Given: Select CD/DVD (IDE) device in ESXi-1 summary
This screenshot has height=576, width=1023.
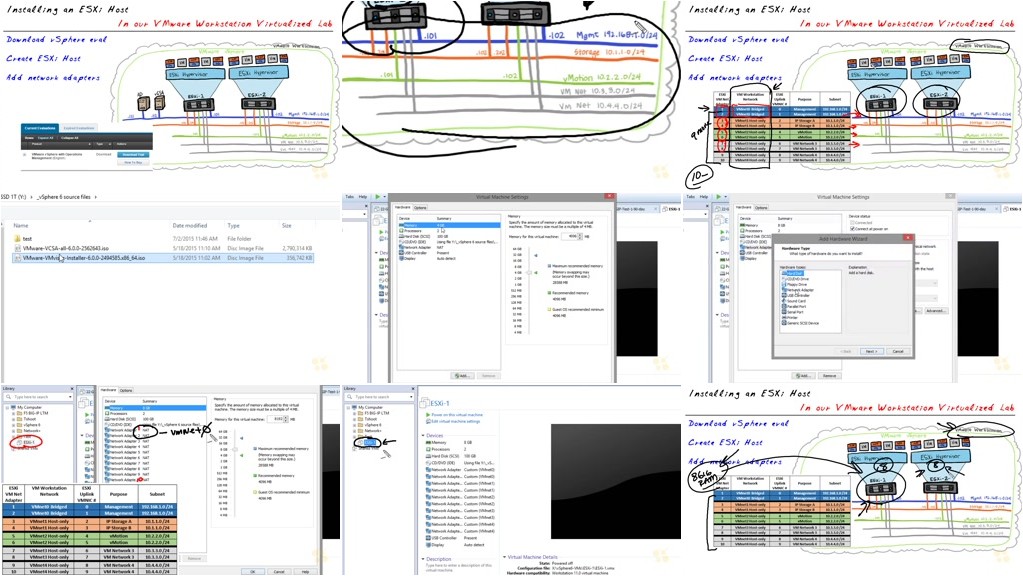Looking at the screenshot, I should pyautogui.click(x=460, y=462).
